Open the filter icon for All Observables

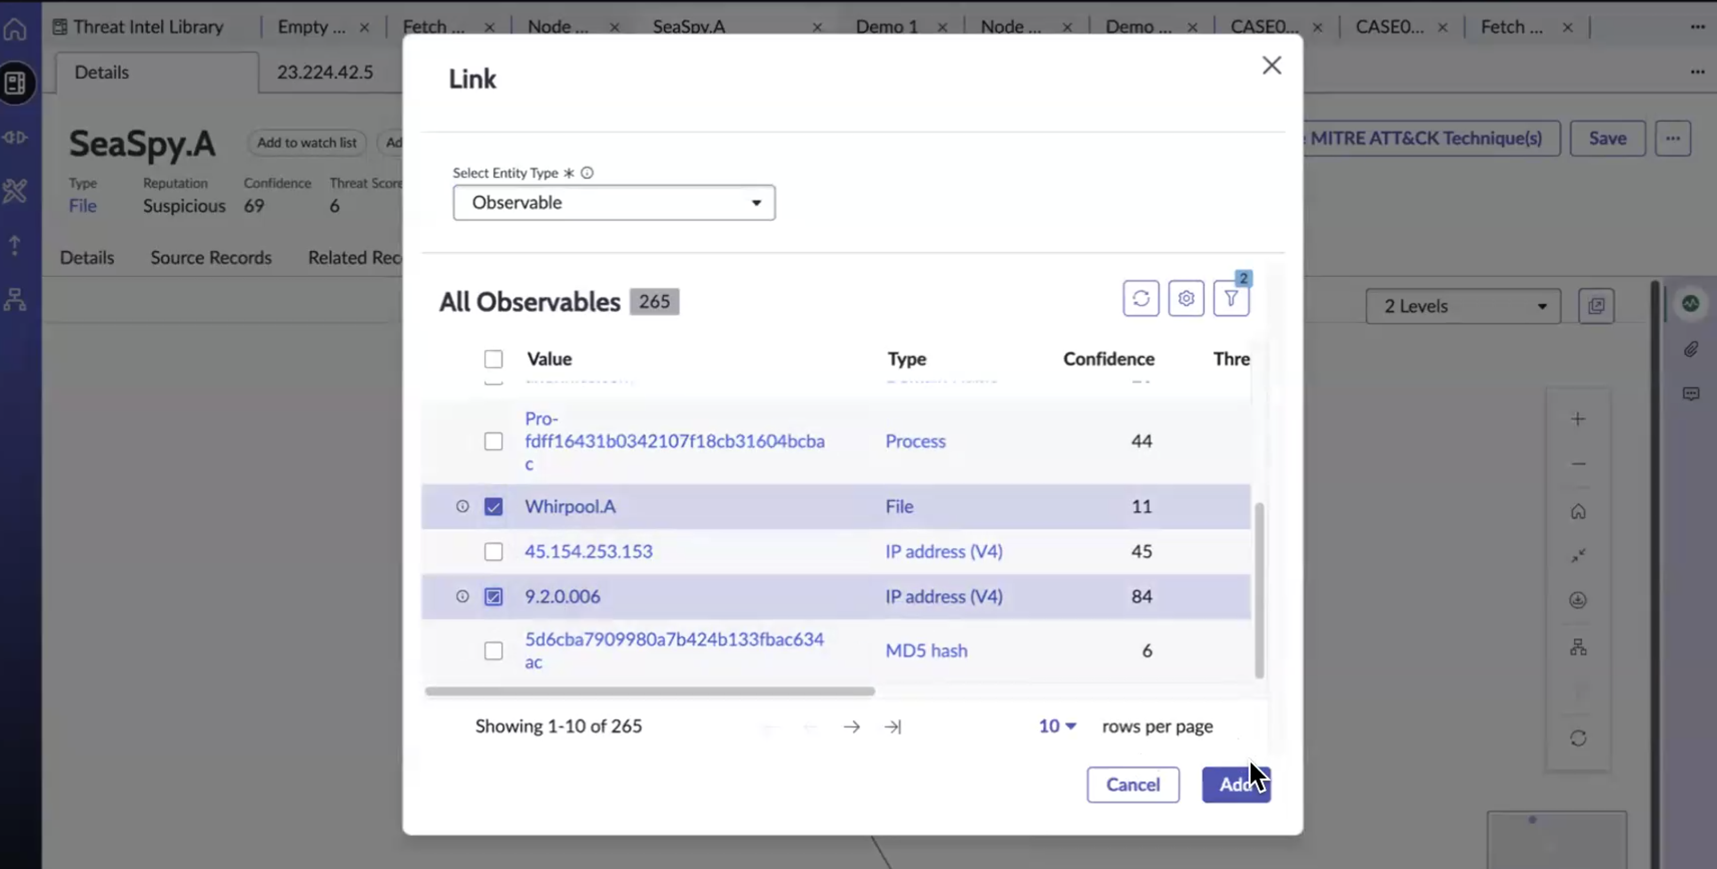1231,298
